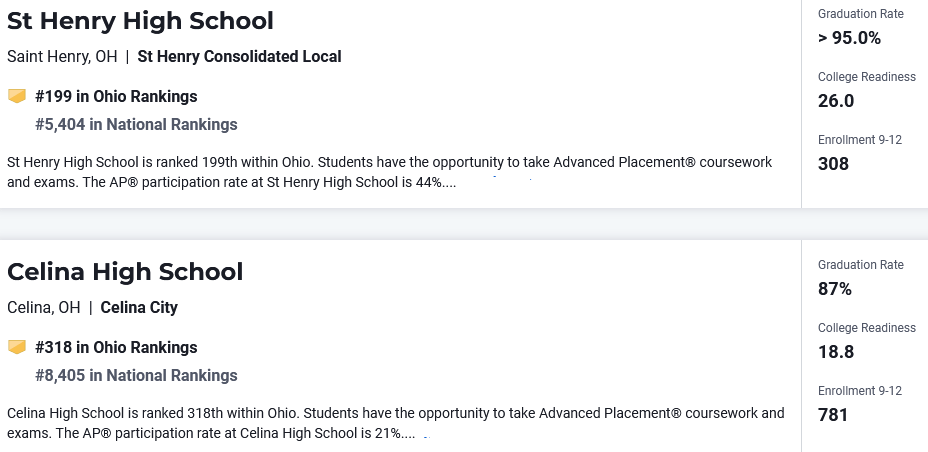Viewport: 928px width, 452px height.
Task: Click Celina's enrollment number 781
Action: (x=833, y=415)
